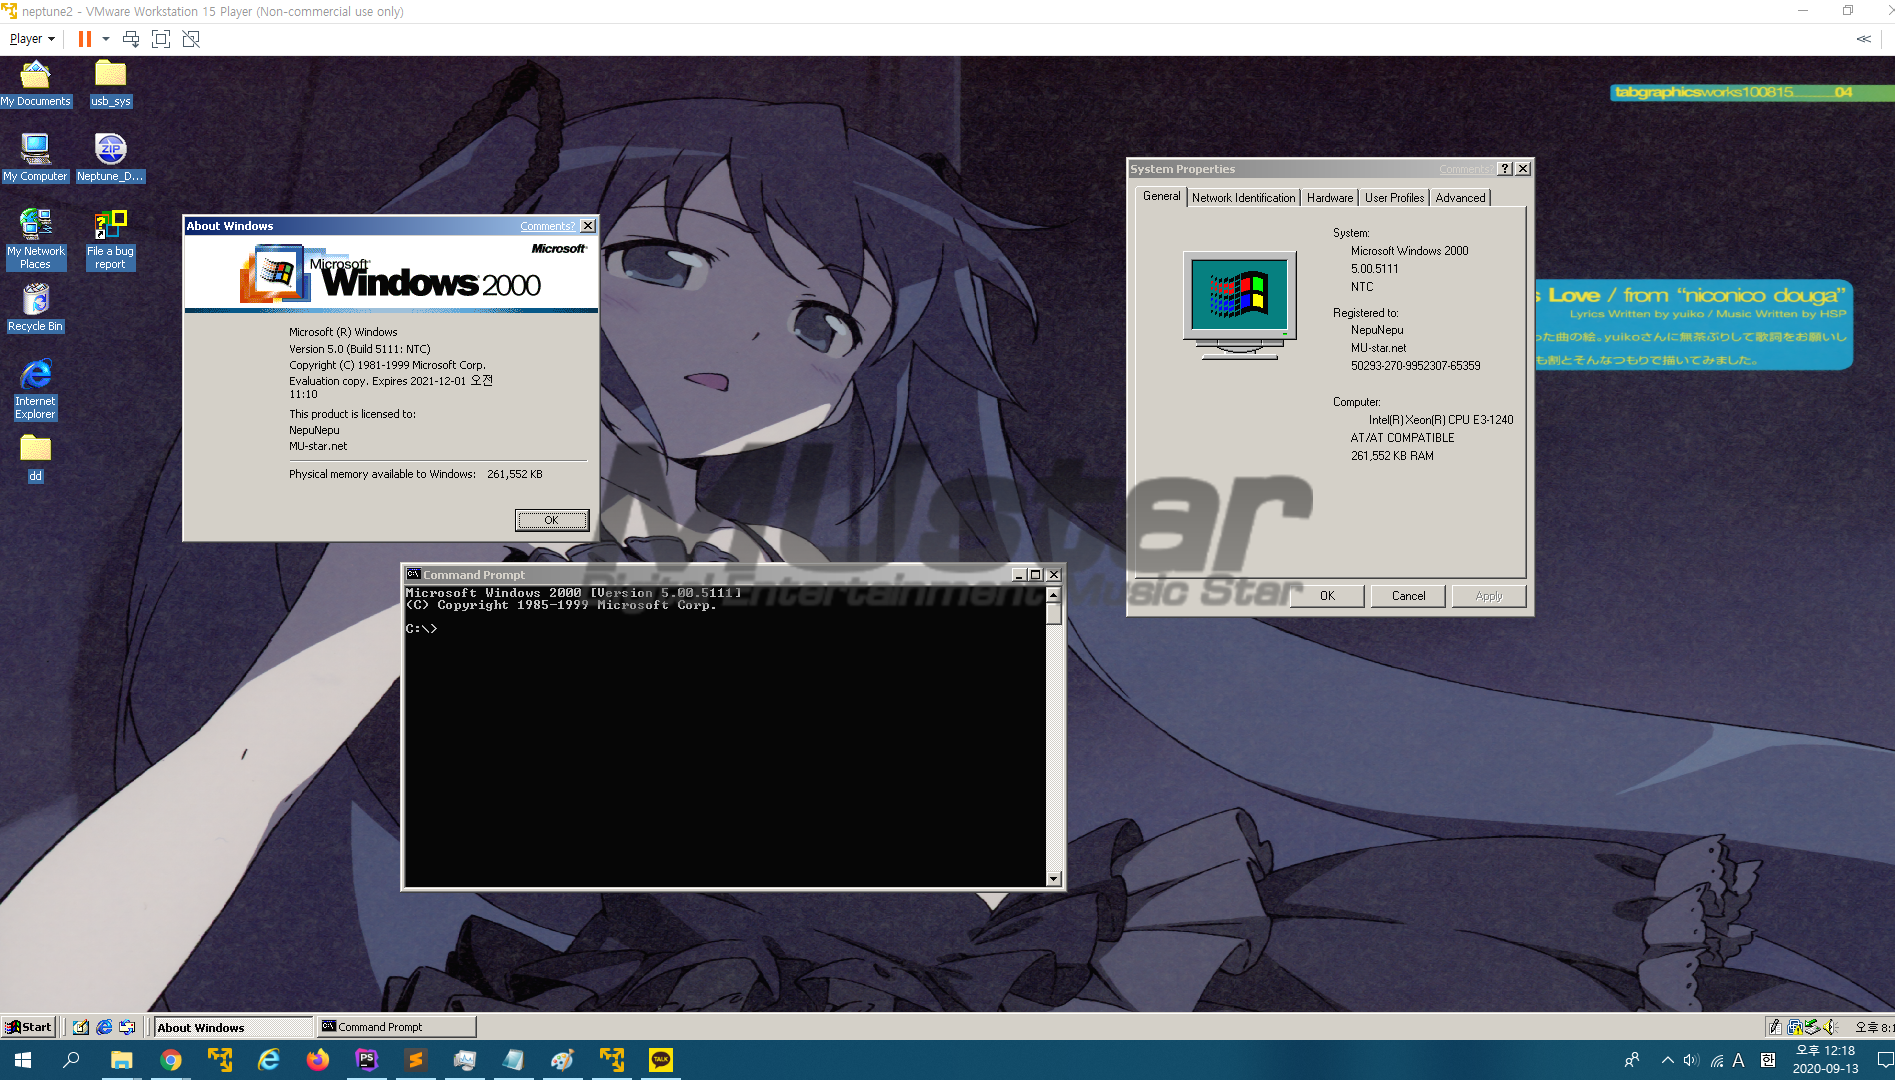1895x1080 pixels.
Task: Launch Internet Explorer from guest Quick Launch
Action: click(104, 1027)
